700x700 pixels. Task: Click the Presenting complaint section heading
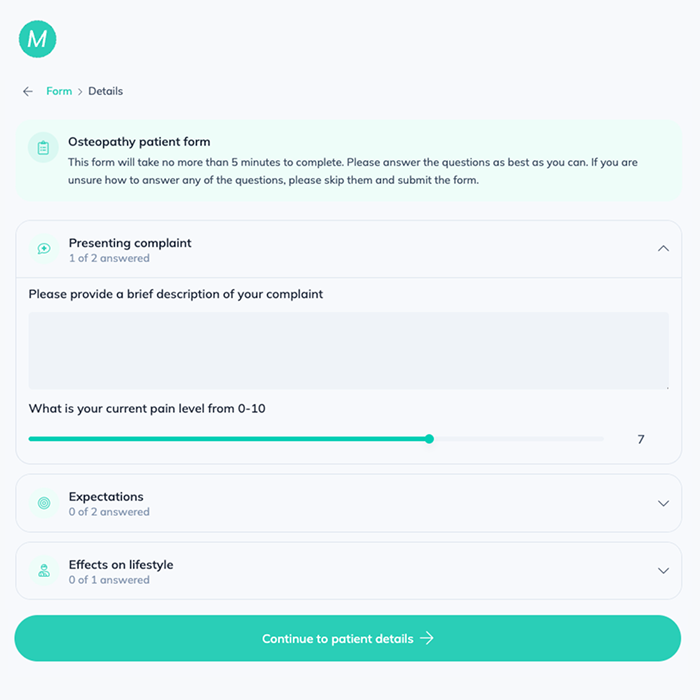130,243
